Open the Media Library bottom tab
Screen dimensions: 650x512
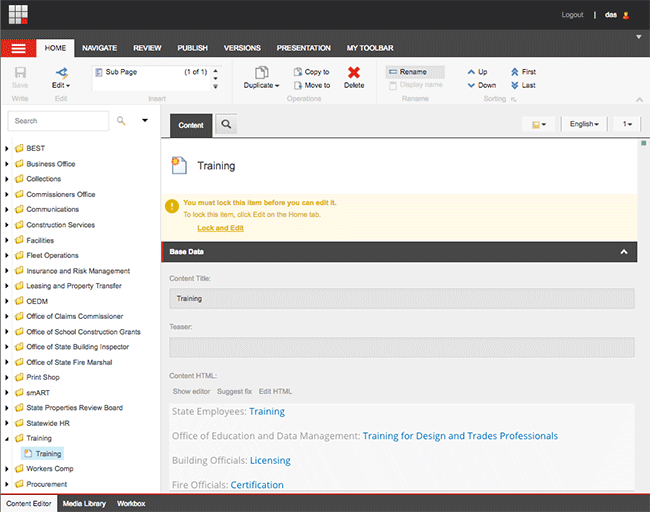tap(85, 503)
